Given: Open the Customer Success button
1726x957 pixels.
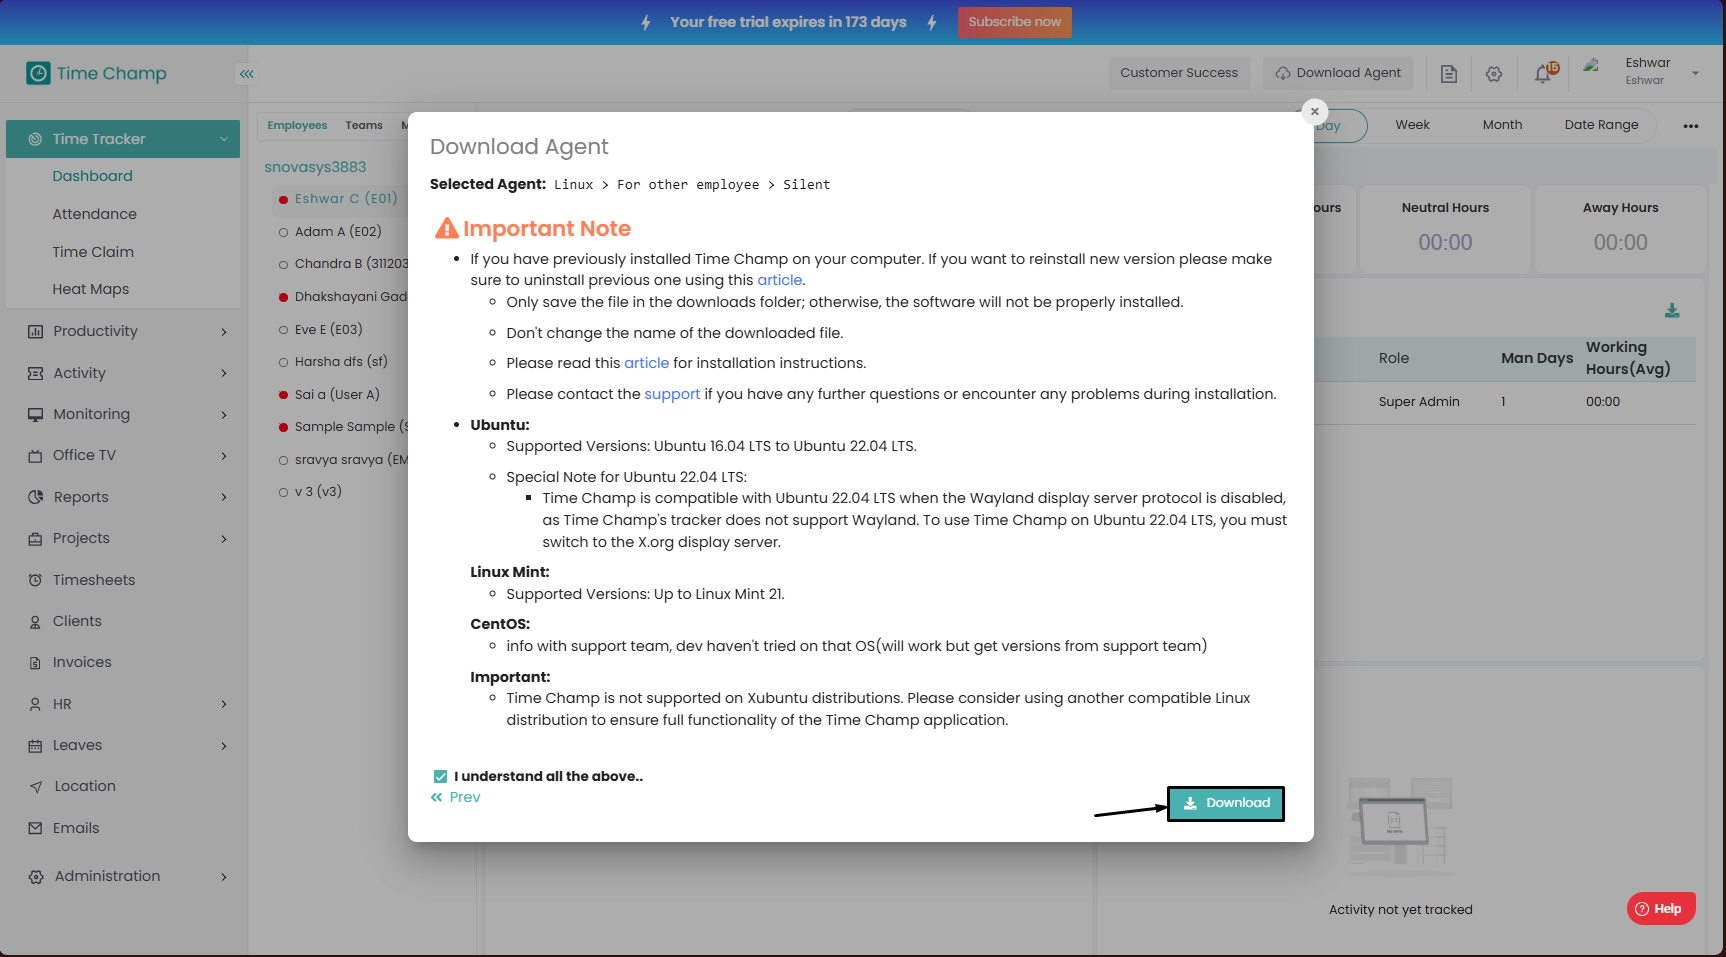Looking at the screenshot, I should click(1179, 73).
